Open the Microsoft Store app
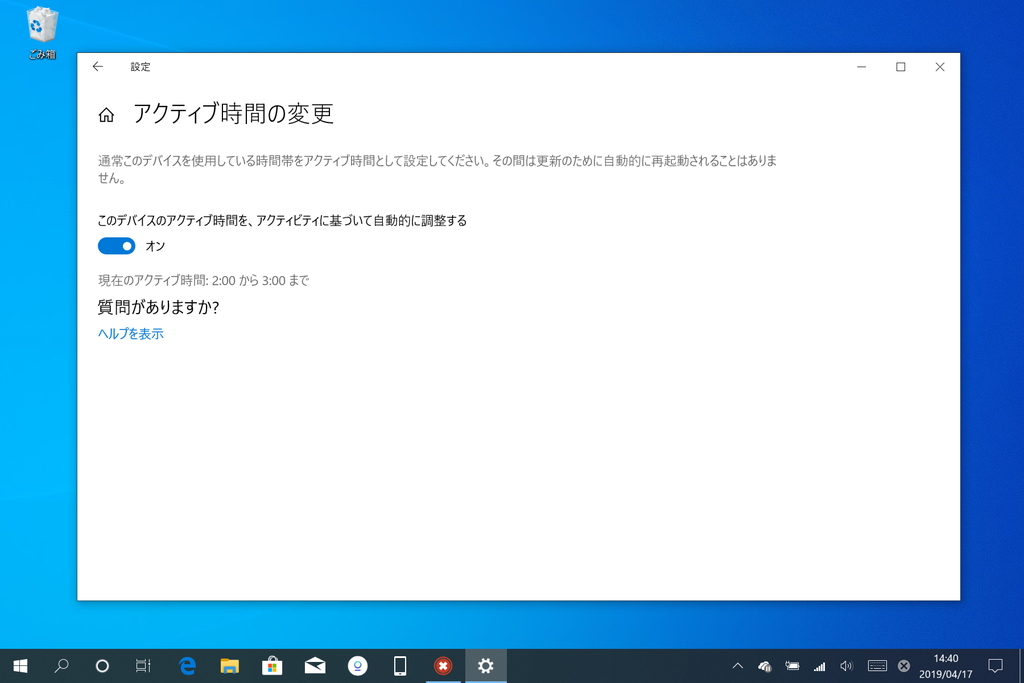Image resolution: width=1024 pixels, height=683 pixels. coord(271,665)
